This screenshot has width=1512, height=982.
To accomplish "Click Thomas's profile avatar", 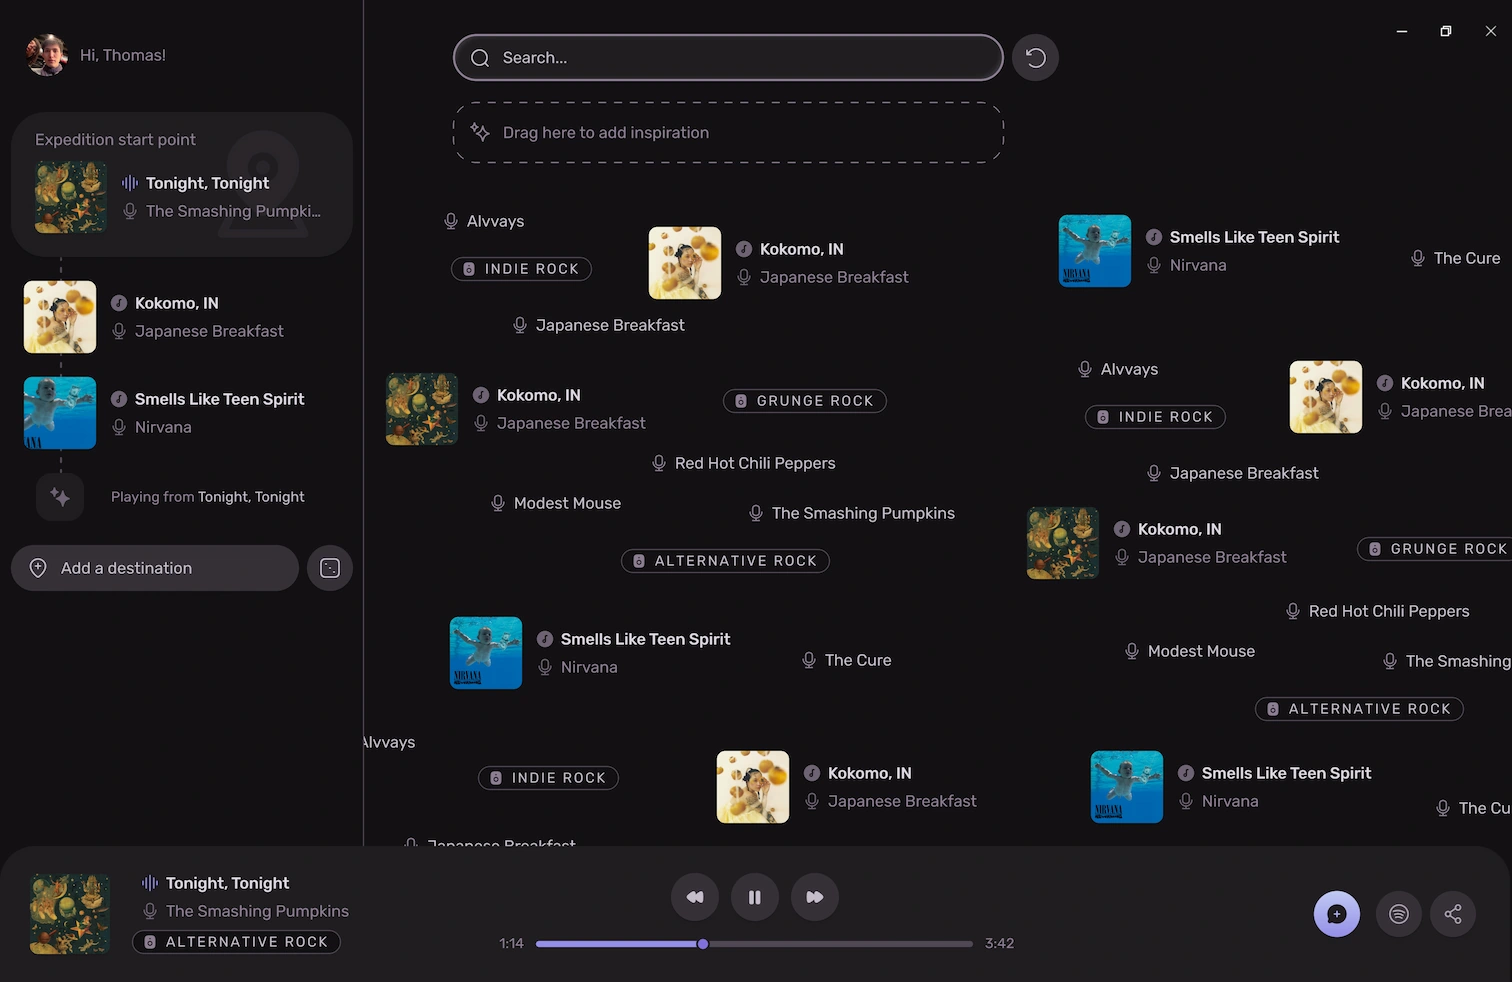I will (46, 55).
